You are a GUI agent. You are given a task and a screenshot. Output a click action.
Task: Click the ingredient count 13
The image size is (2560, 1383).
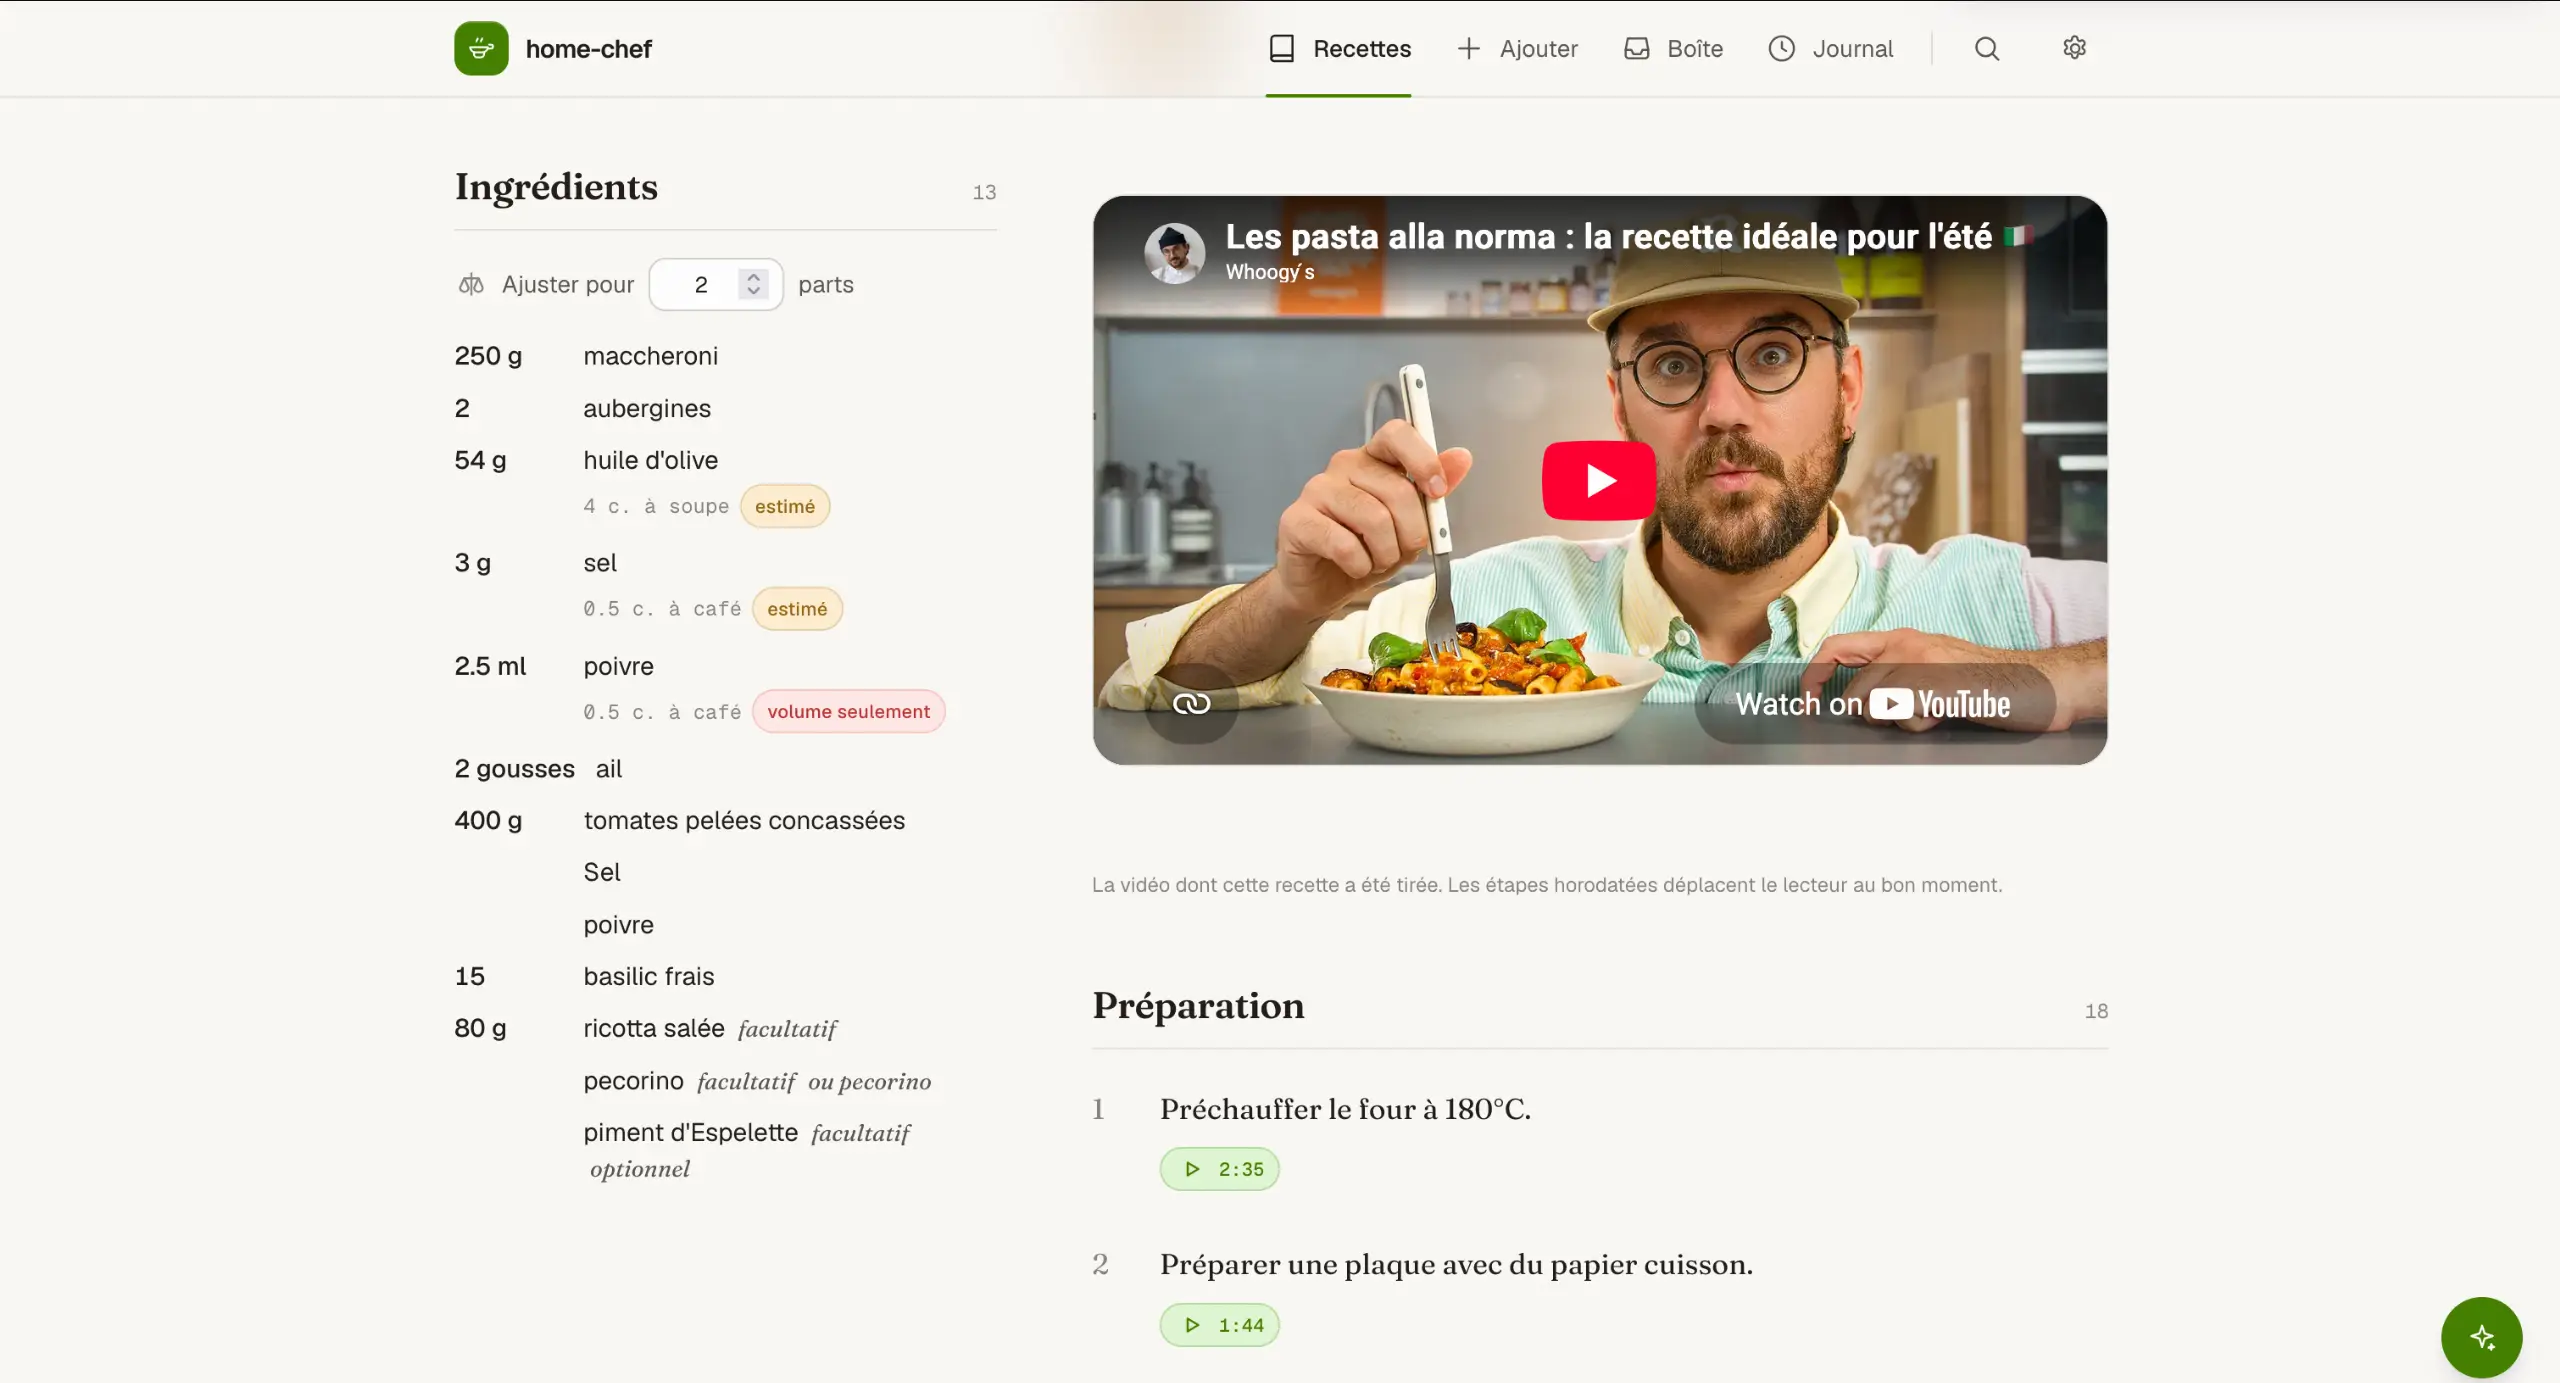(x=984, y=192)
